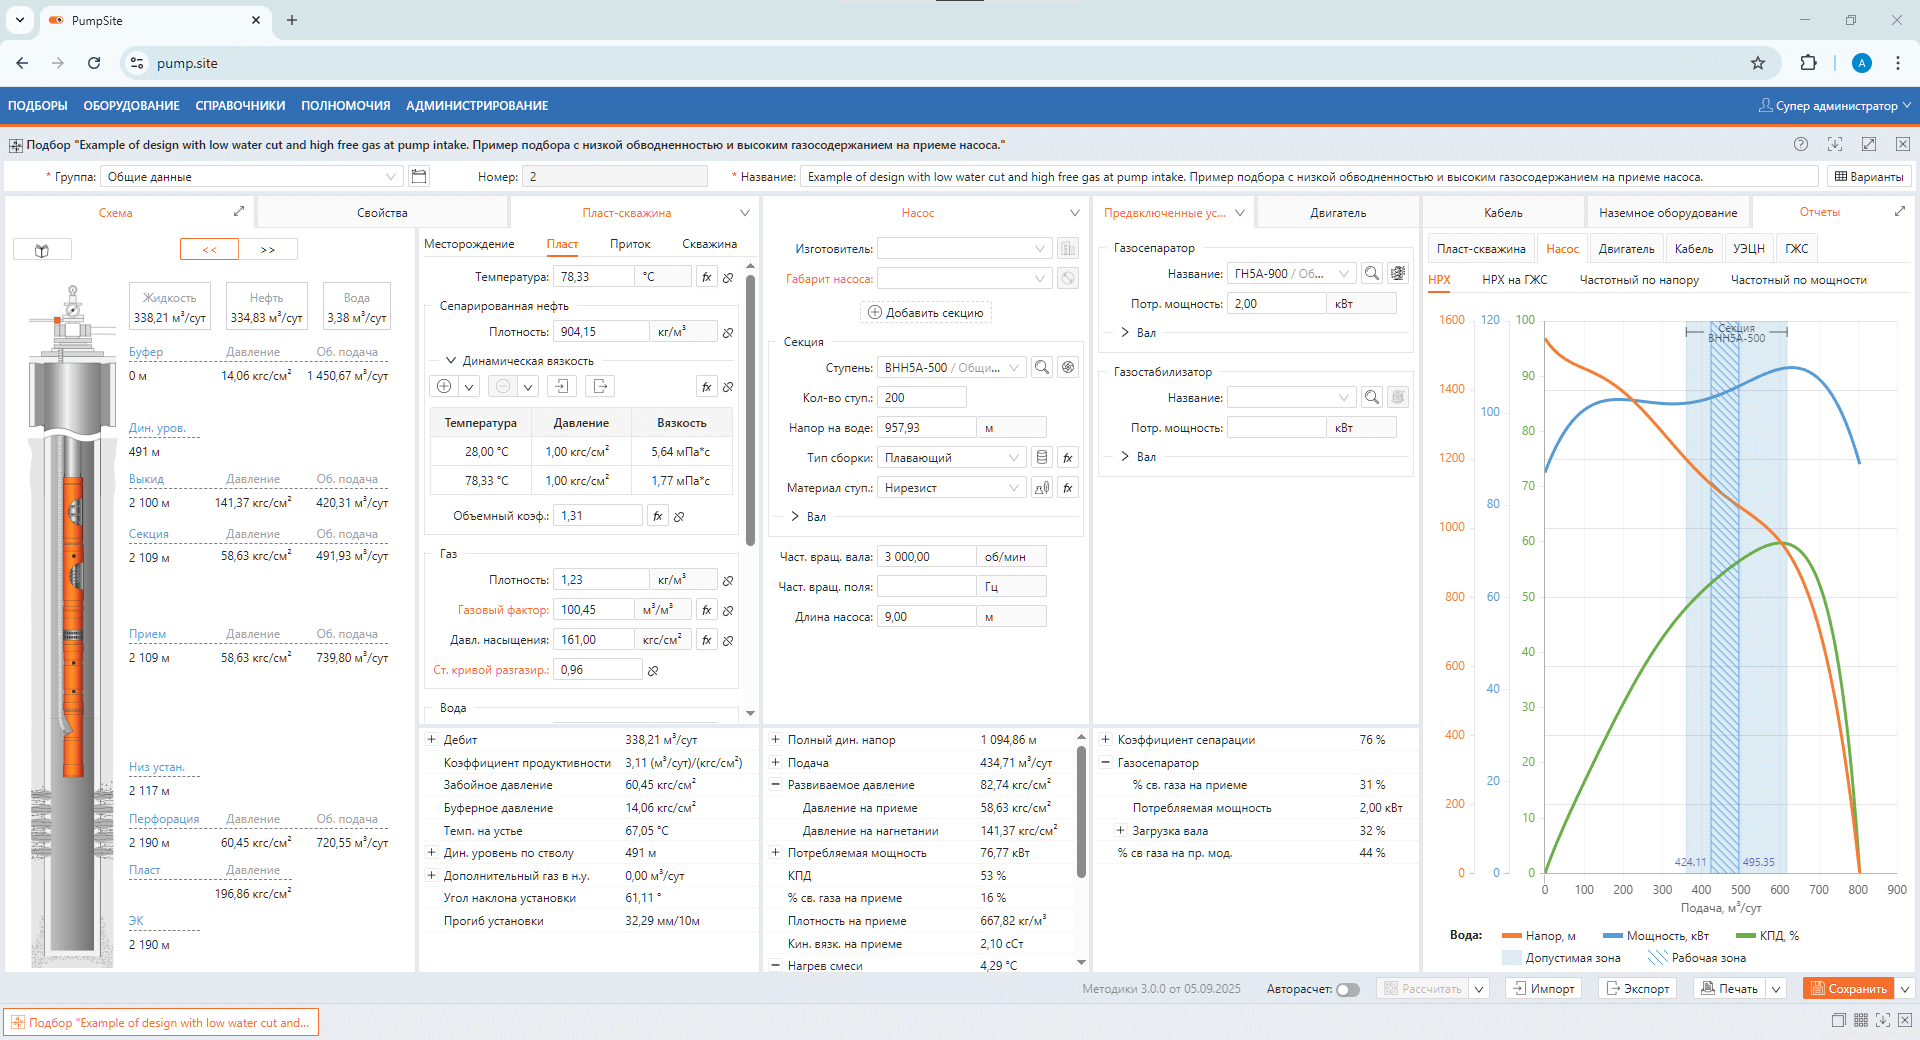Image resolution: width=1920 pixels, height=1040 pixels.
Task: Click the fx formula button for Температура
Action: pos(707,277)
